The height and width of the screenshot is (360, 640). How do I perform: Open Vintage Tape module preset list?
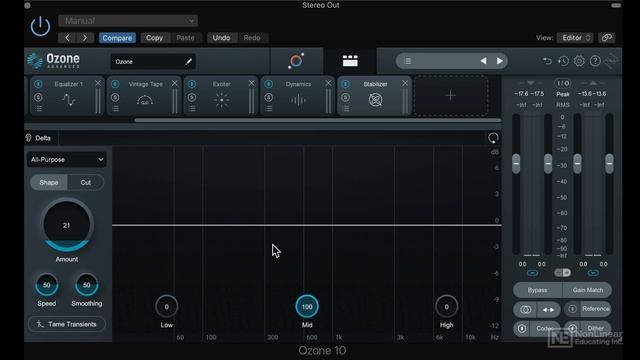[116, 109]
